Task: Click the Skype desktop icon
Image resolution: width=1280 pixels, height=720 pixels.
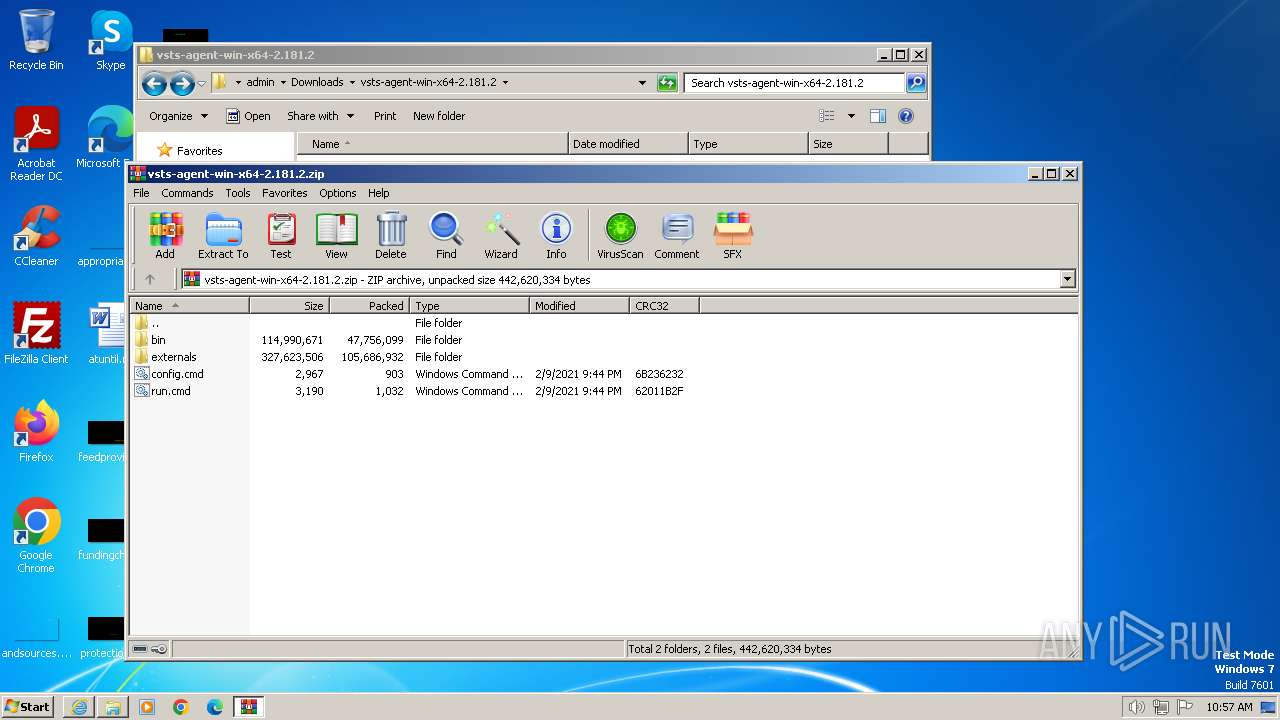Action: (x=110, y=40)
